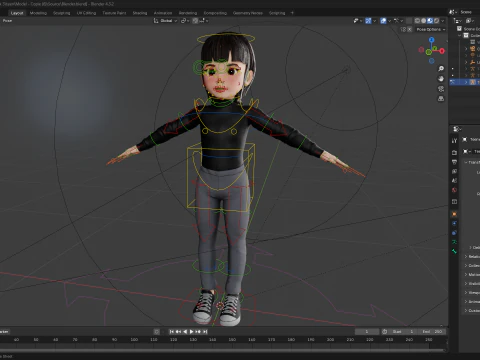The width and height of the screenshot is (480, 360).
Task: Open the UV Editing workspace tab
Action: [x=86, y=13]
